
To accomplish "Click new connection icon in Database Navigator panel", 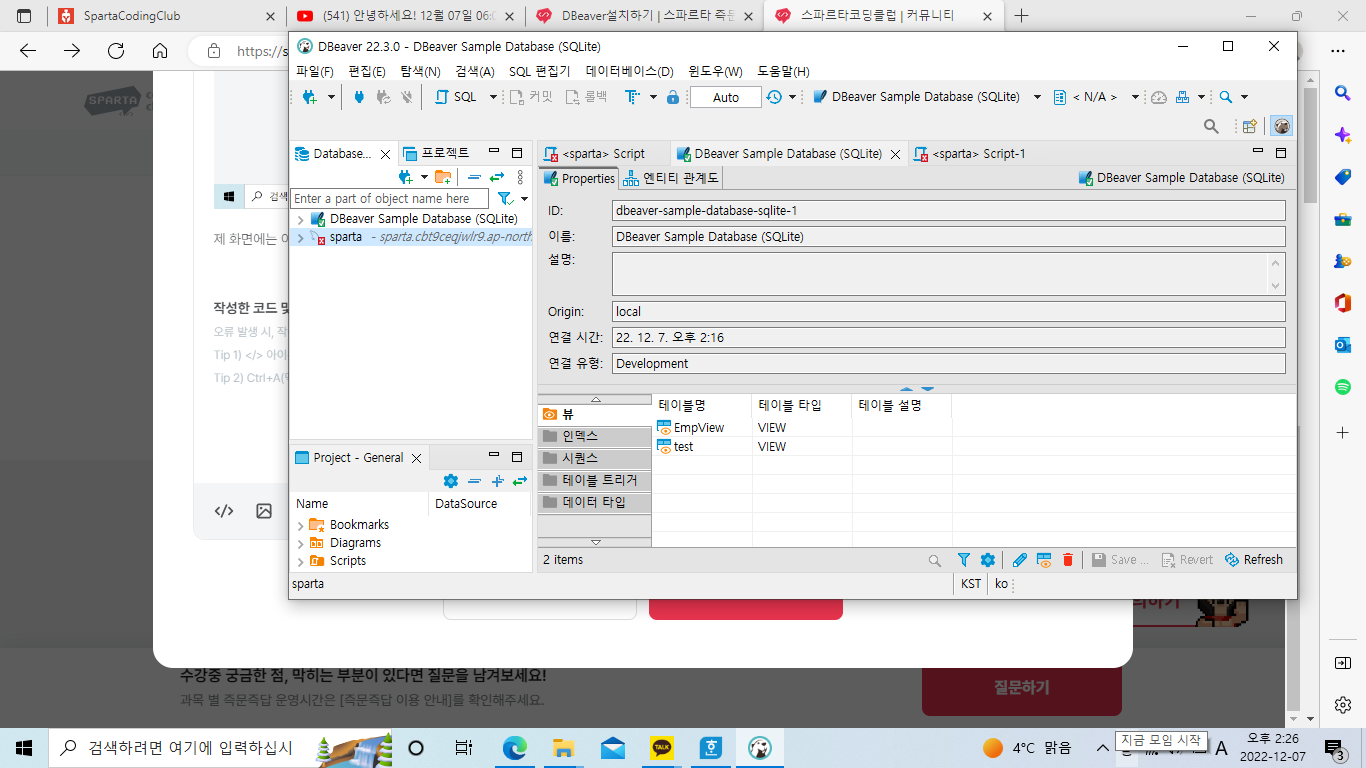I will point(405,177).
